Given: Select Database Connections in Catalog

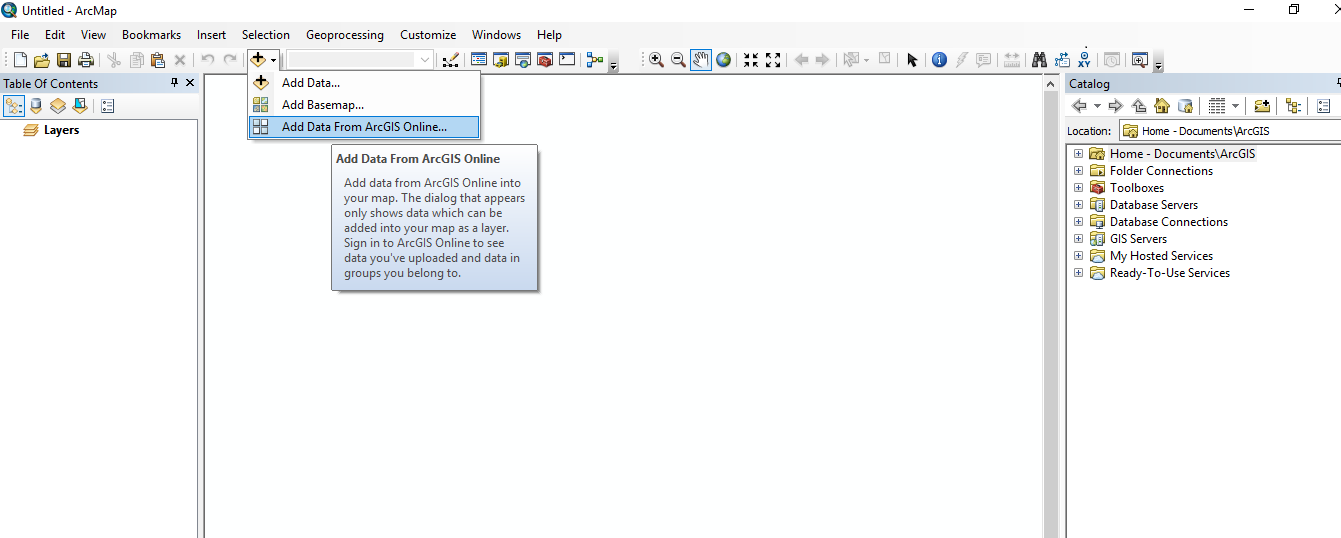Looking at the screenshot, I should pyautogui.click(x=1169, y=222).
